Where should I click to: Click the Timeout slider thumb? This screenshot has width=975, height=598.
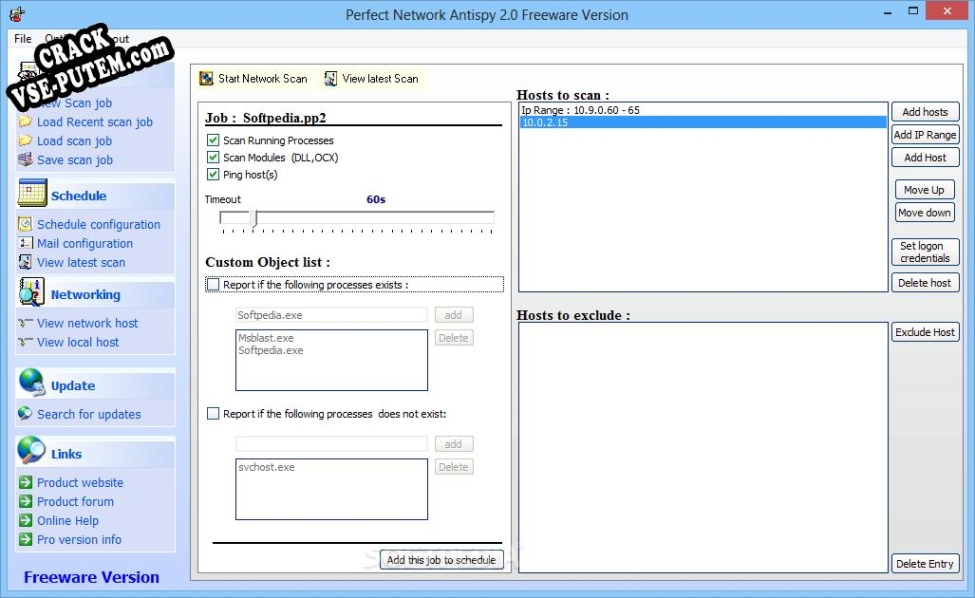pos(254,218)
